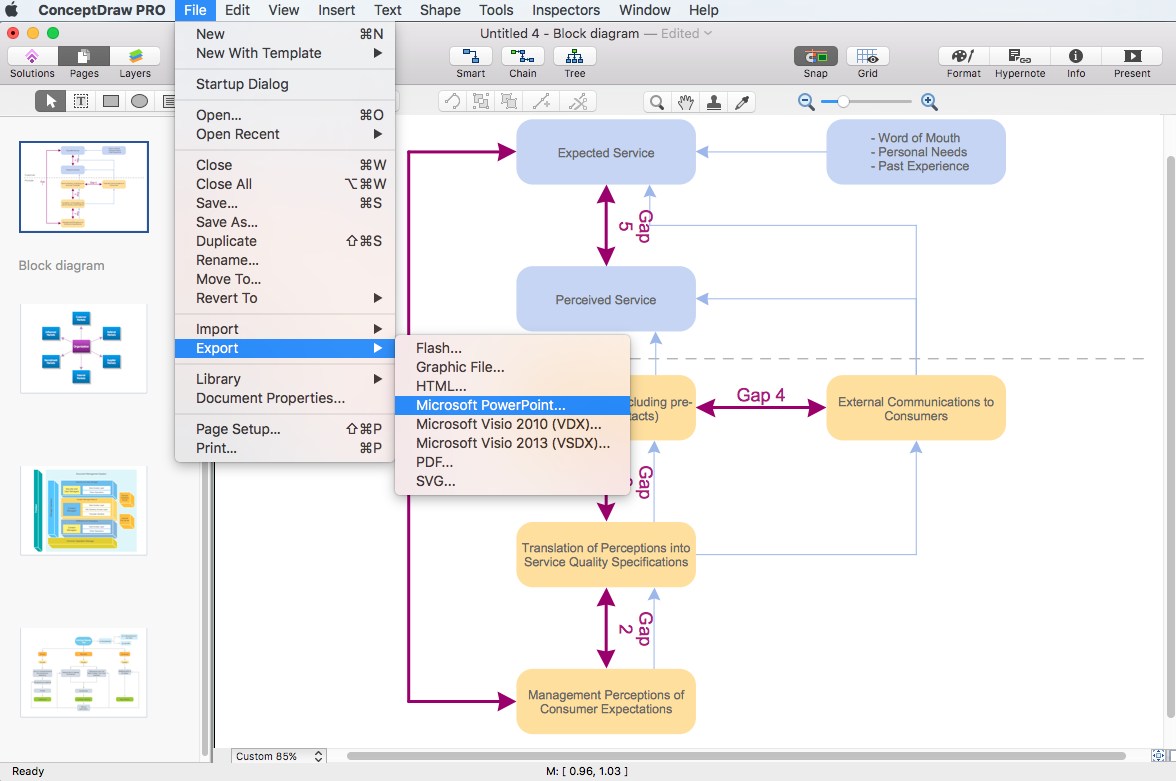
Task: Expand the Library submenu
Action: (x=285, y=379)
